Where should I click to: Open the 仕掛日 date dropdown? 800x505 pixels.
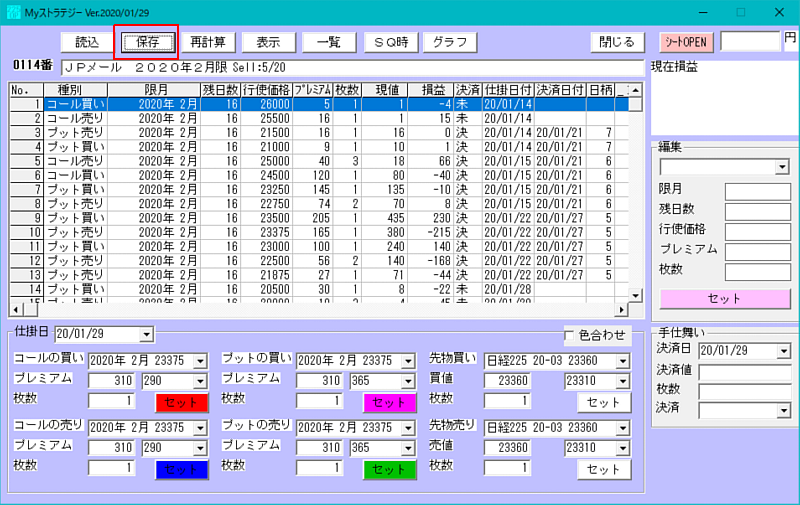pyautogui.click(x=146, y=335)
